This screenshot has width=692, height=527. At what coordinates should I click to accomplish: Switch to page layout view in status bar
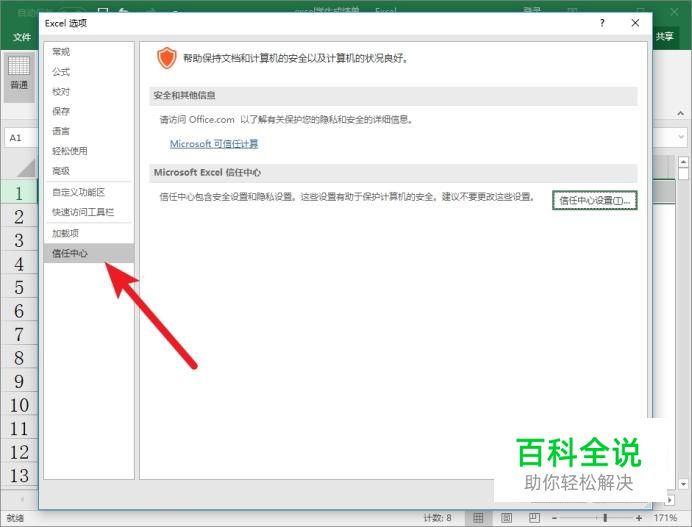point(506,518)
